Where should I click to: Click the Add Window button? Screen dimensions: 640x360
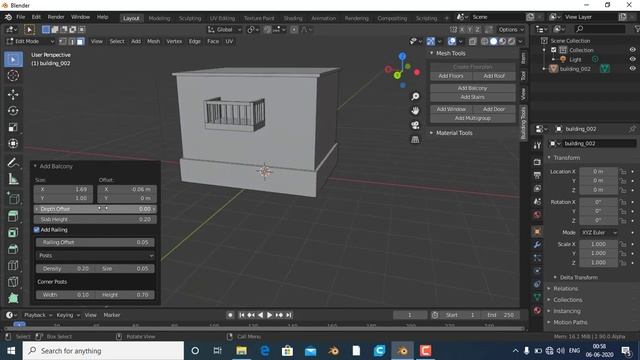451,109
